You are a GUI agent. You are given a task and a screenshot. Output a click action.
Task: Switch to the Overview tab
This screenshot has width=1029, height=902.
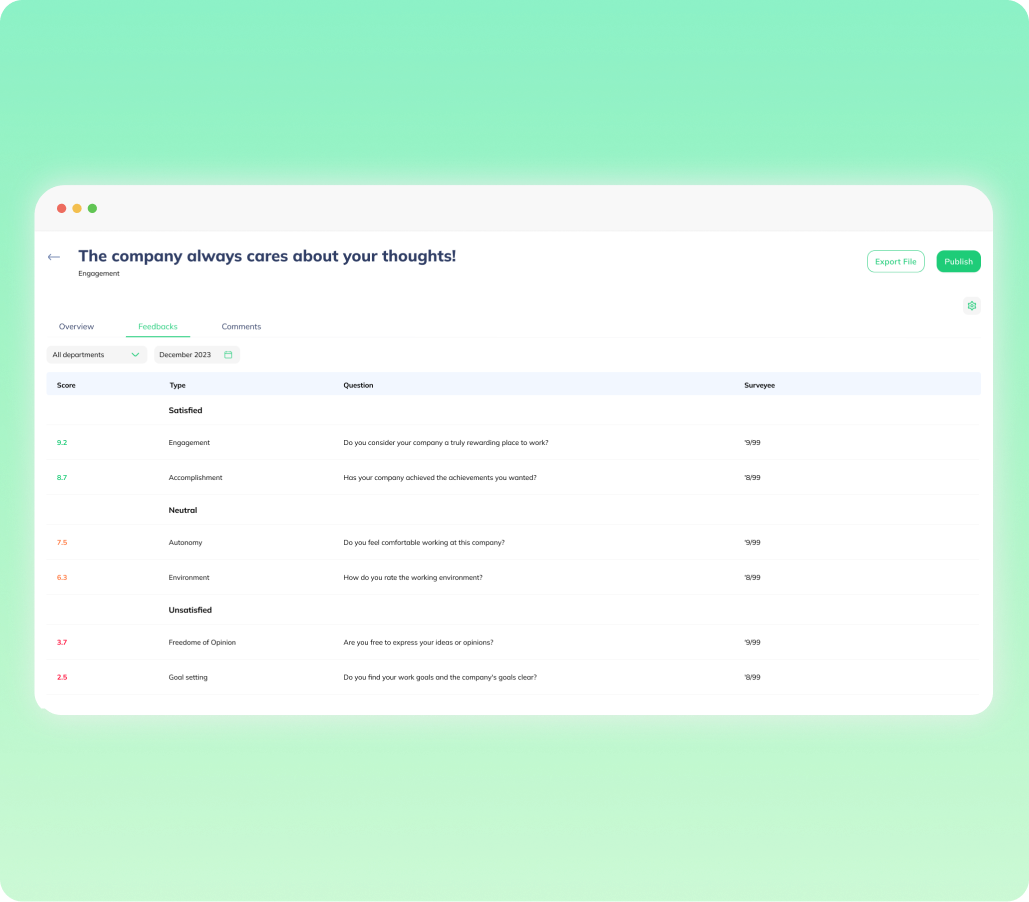point(76,327)
